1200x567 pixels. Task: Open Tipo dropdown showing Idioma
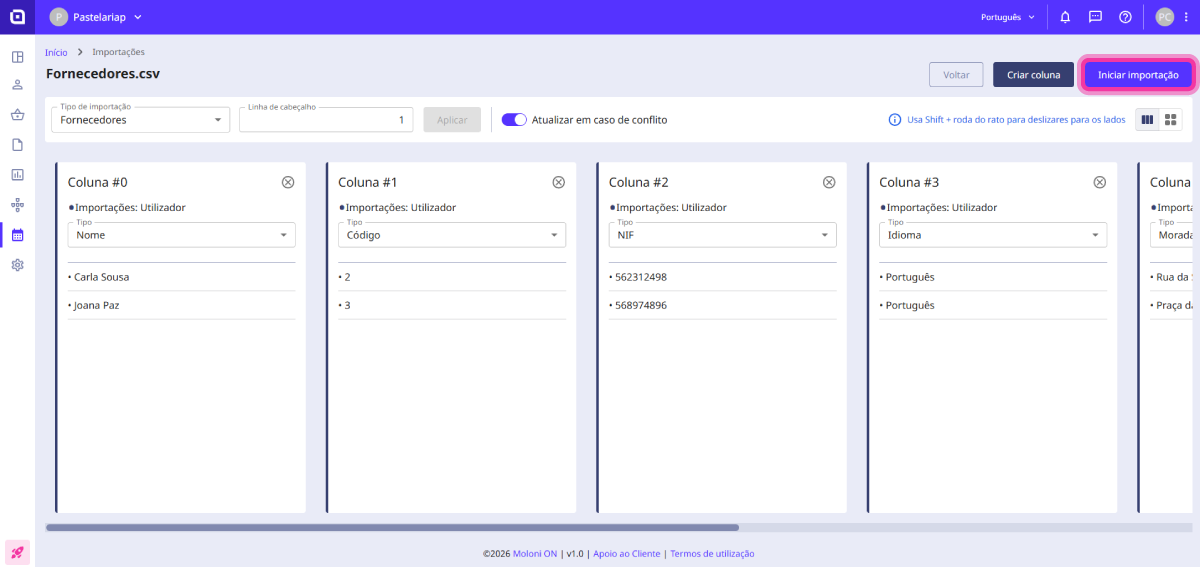993,235
